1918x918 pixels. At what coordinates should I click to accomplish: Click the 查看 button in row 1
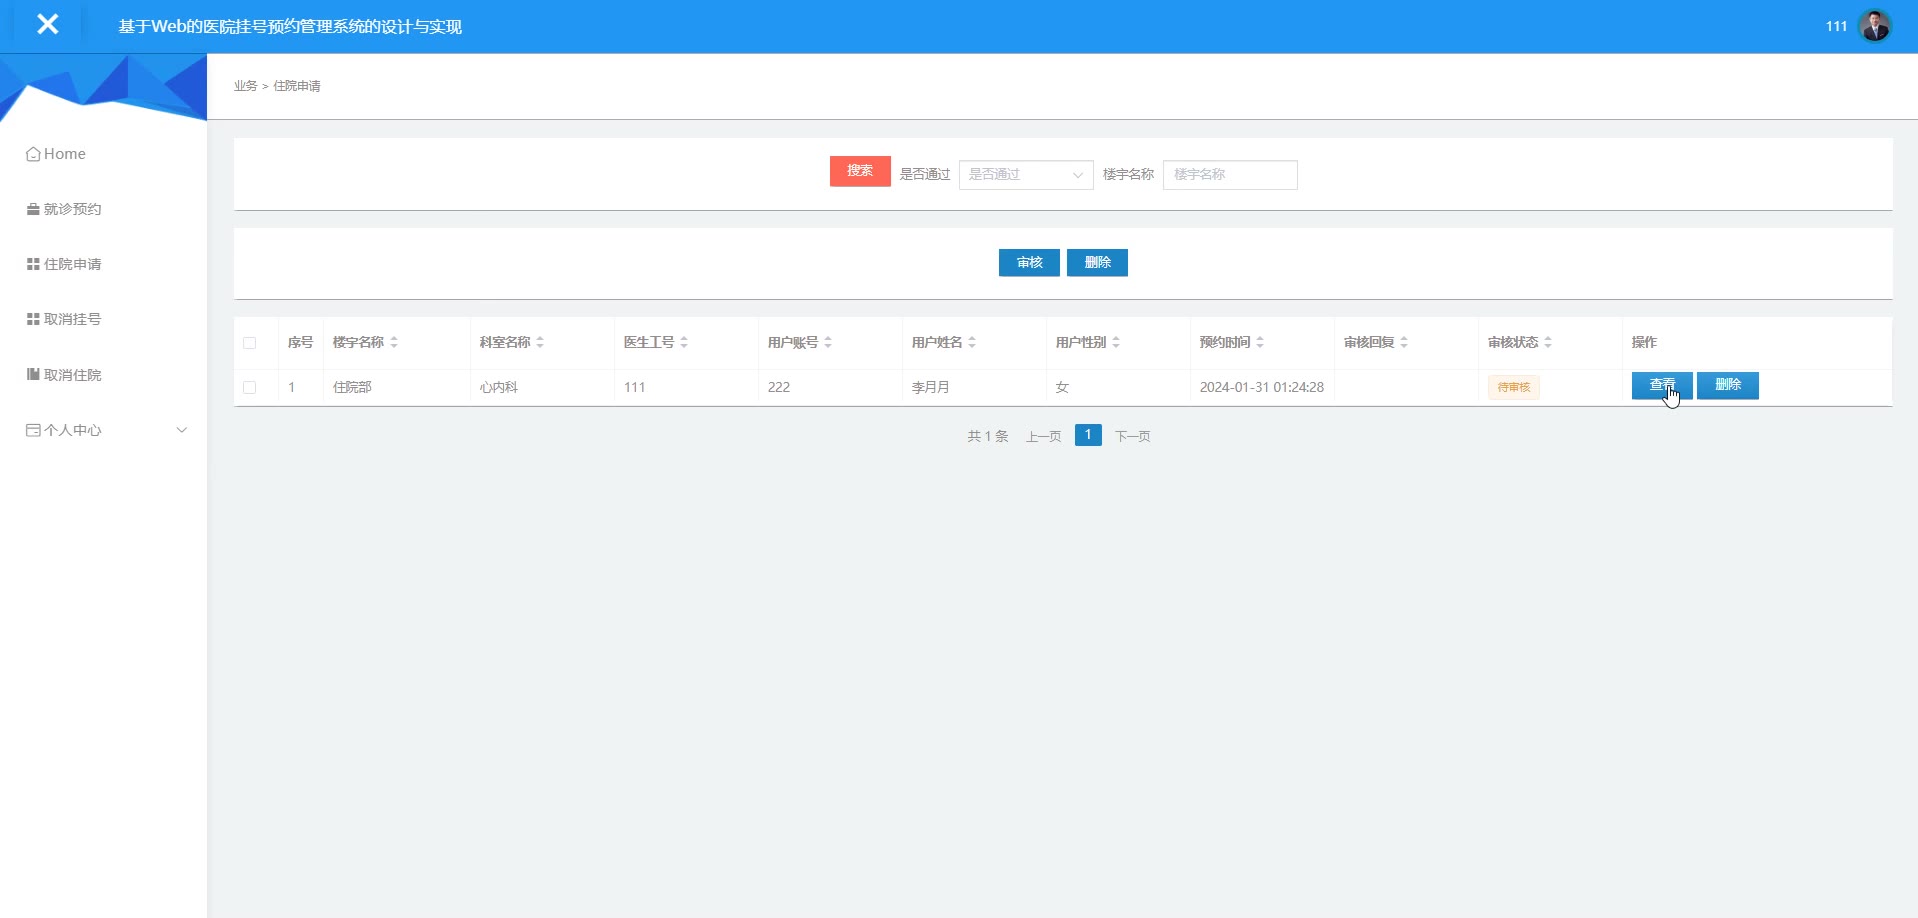tap(1662, 386)
